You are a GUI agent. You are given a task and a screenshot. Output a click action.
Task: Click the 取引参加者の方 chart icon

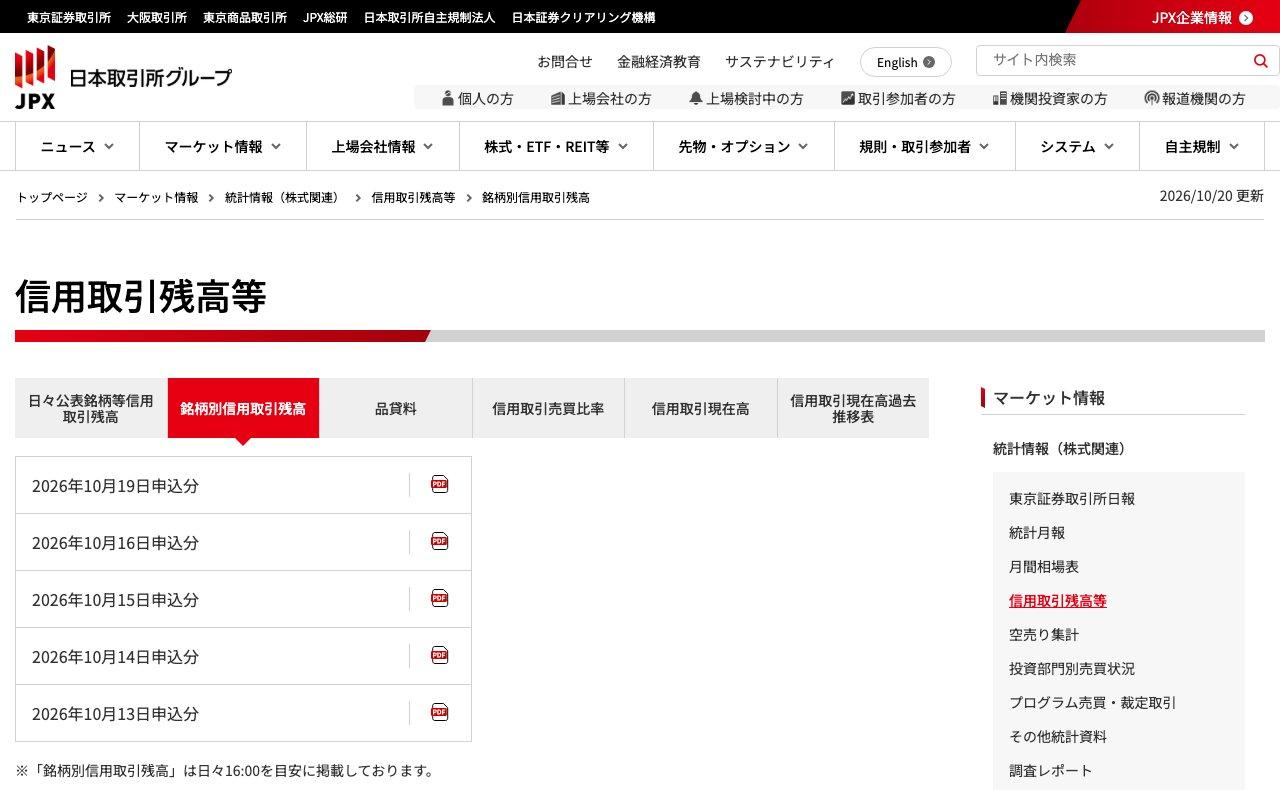click(848, 98)
